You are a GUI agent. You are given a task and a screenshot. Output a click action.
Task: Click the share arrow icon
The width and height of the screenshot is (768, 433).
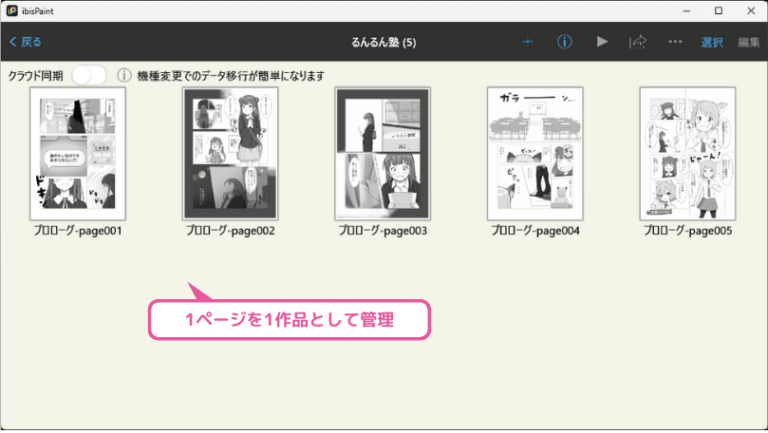[x=638, y=42]
